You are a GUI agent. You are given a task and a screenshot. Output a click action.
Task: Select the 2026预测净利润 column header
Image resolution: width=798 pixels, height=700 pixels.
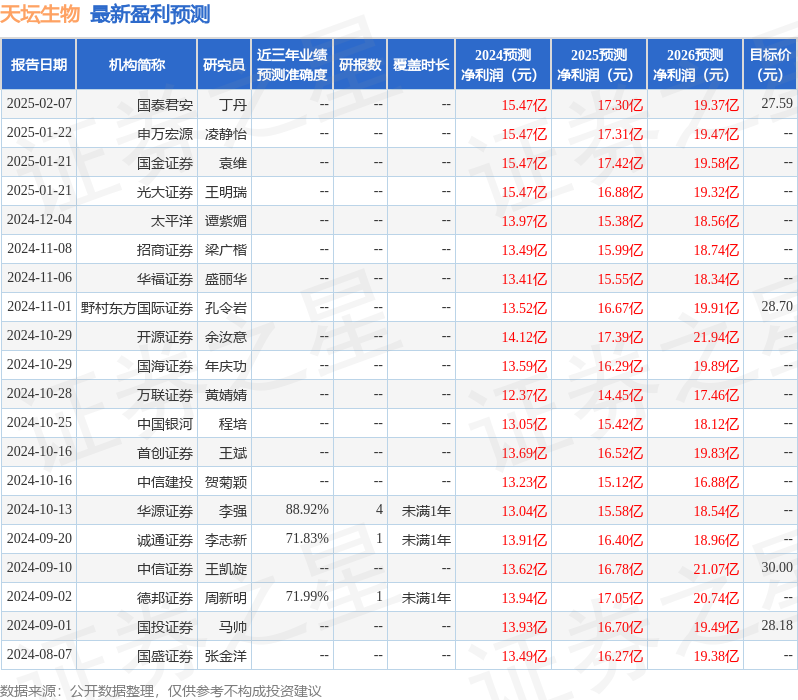(695, 65)
